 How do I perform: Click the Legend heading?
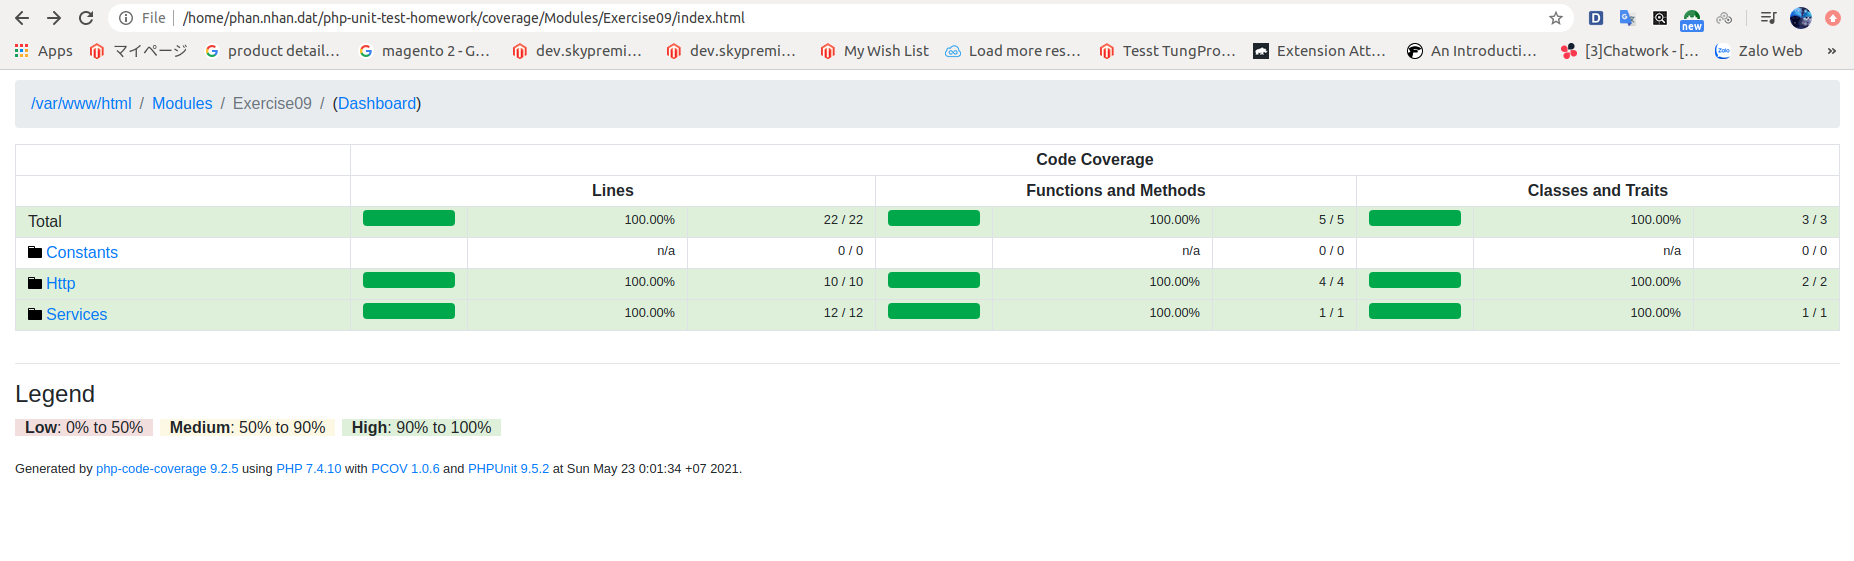click(55, 394)
